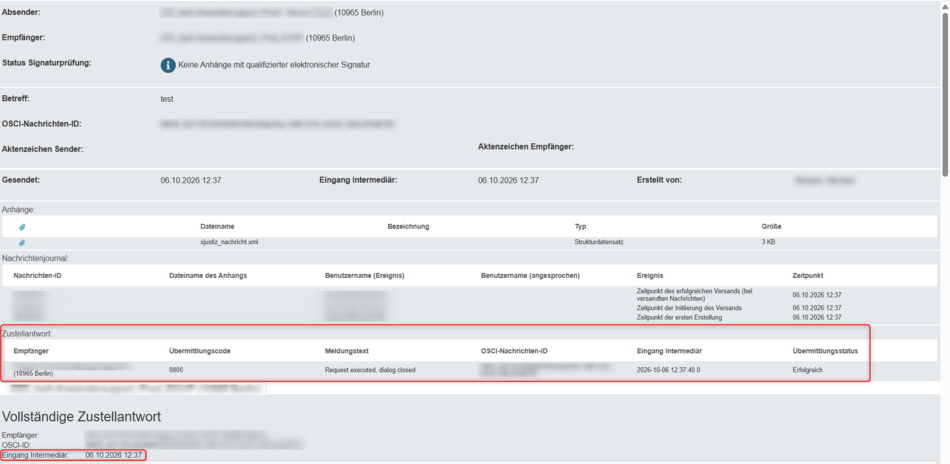
Task: Click the Anhänge section label
Action: click(x=19, y=210)
